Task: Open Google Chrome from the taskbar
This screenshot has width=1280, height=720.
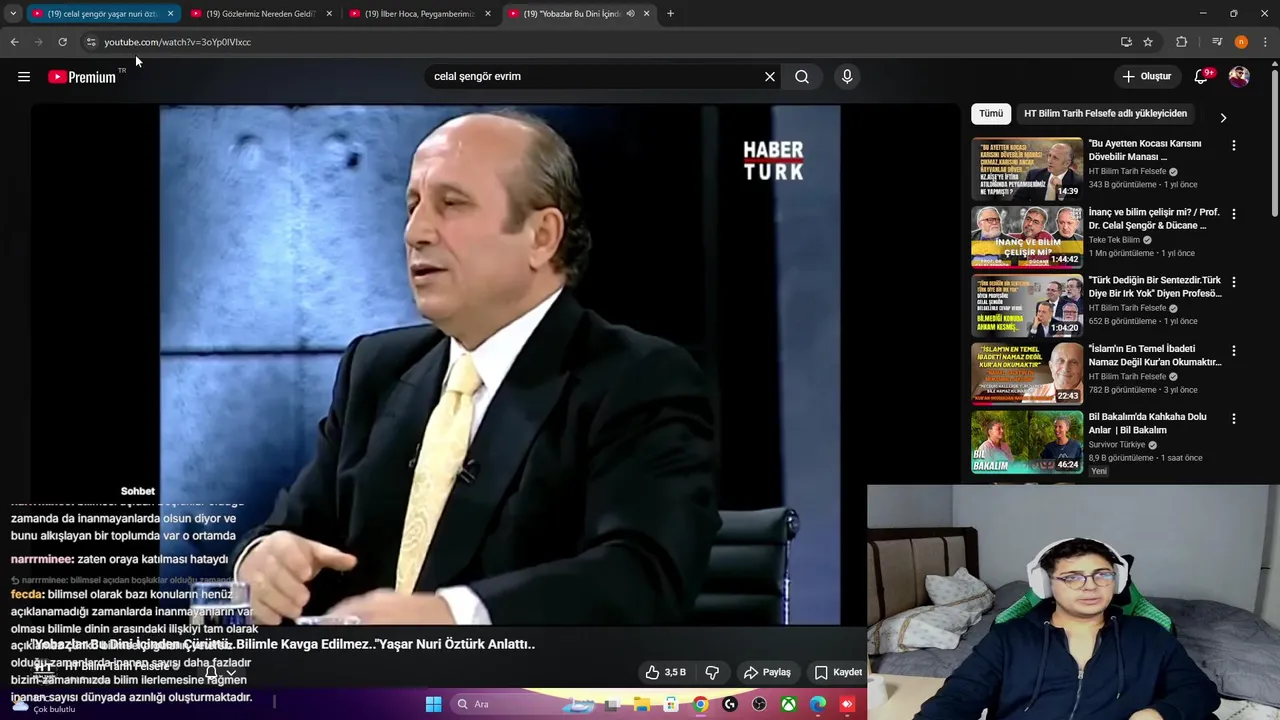Action: (700, 704)
